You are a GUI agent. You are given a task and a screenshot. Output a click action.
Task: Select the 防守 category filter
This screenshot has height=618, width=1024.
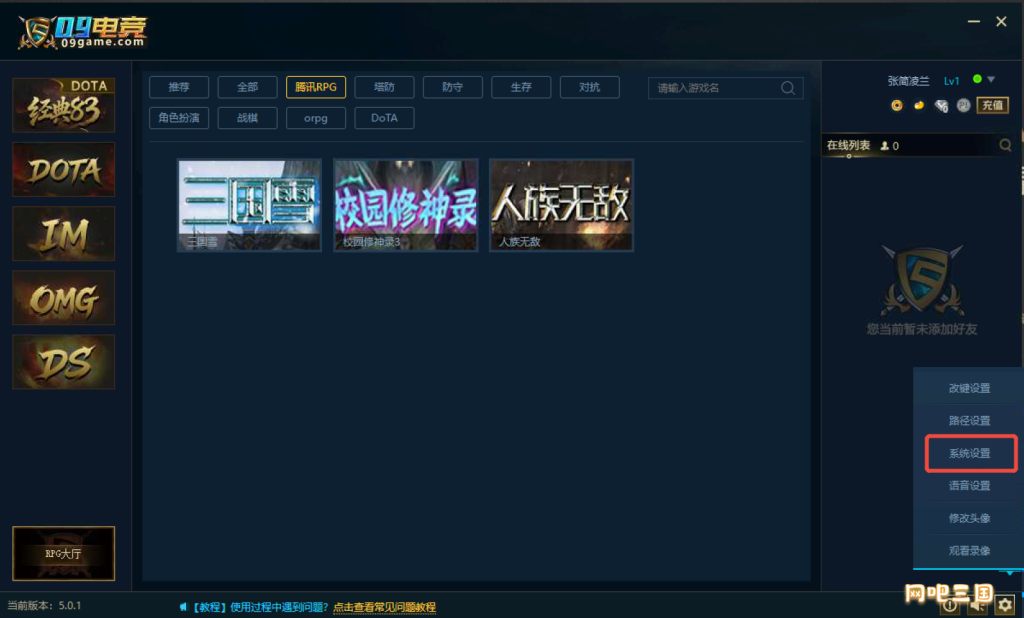point(453,87)
